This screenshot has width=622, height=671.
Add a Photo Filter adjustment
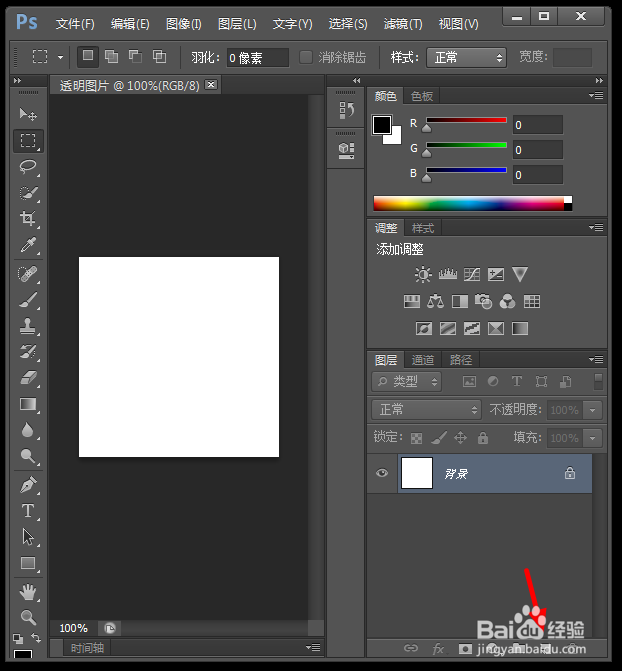point(484,302)
